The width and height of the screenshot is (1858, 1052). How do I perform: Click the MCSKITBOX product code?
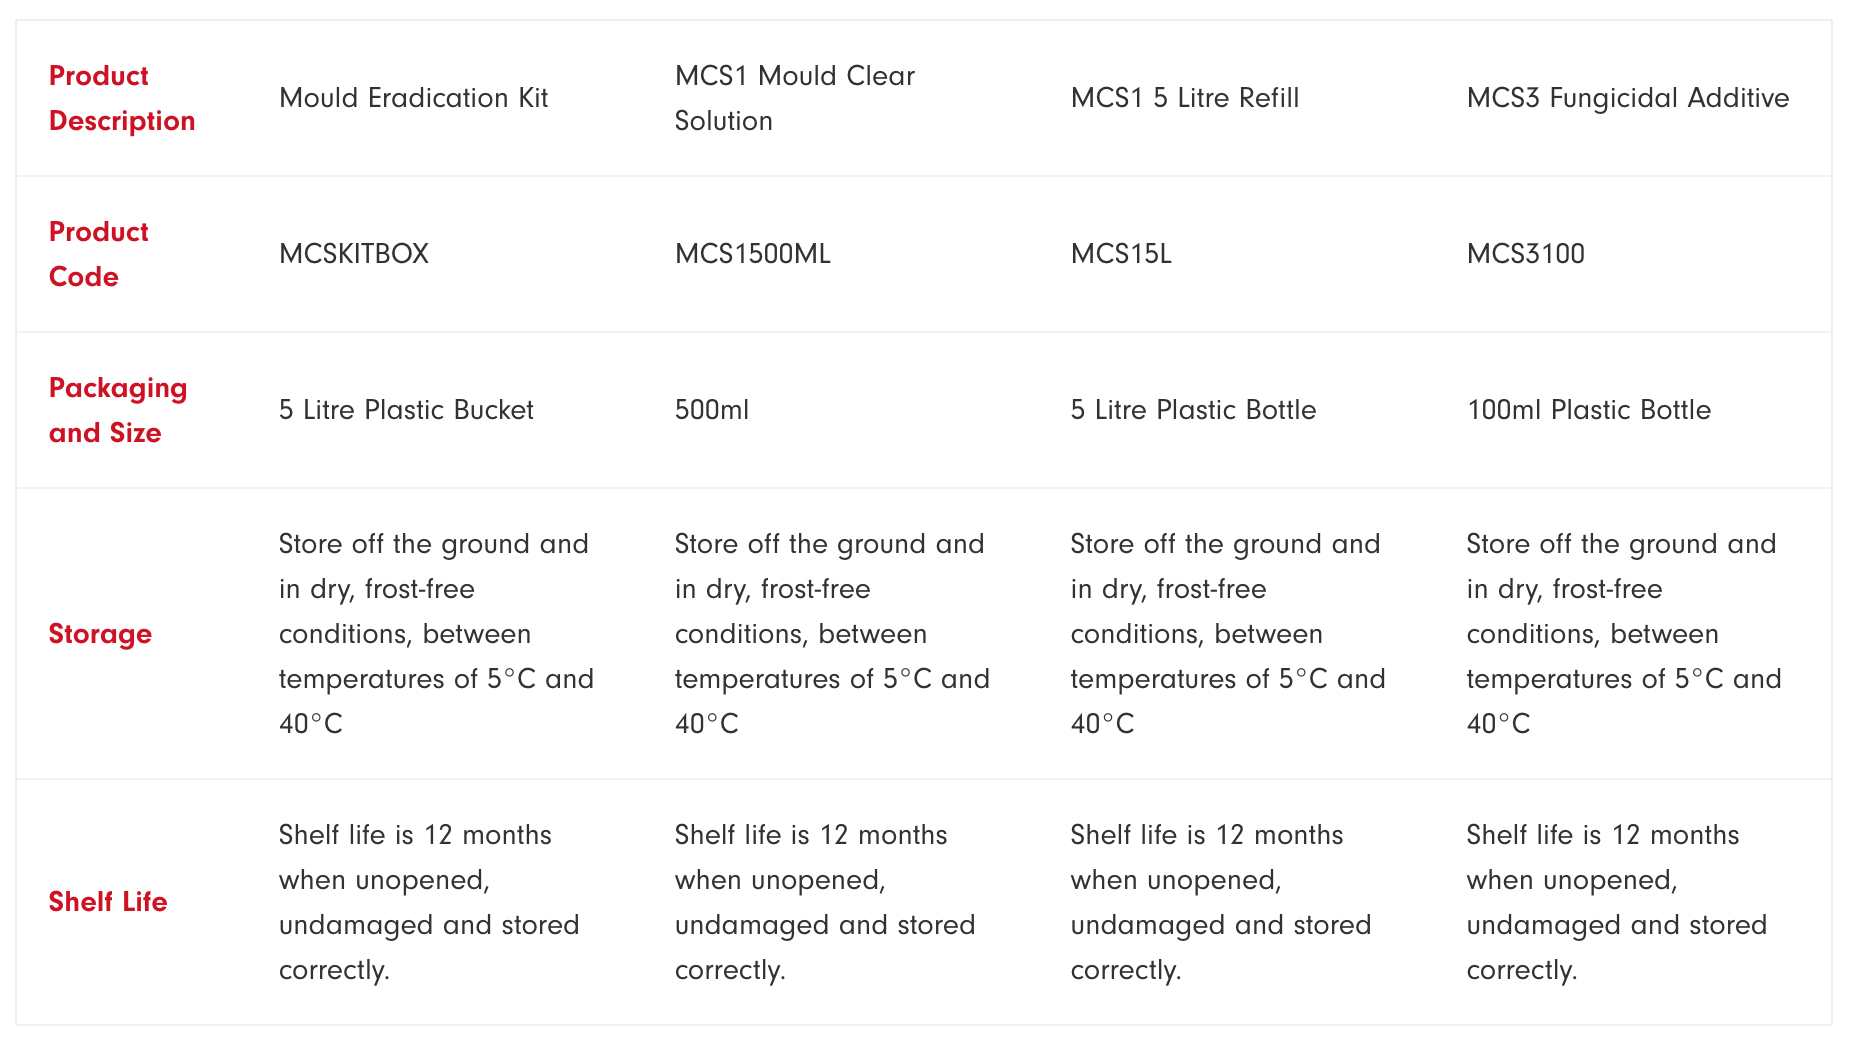(x=353, y=254)
